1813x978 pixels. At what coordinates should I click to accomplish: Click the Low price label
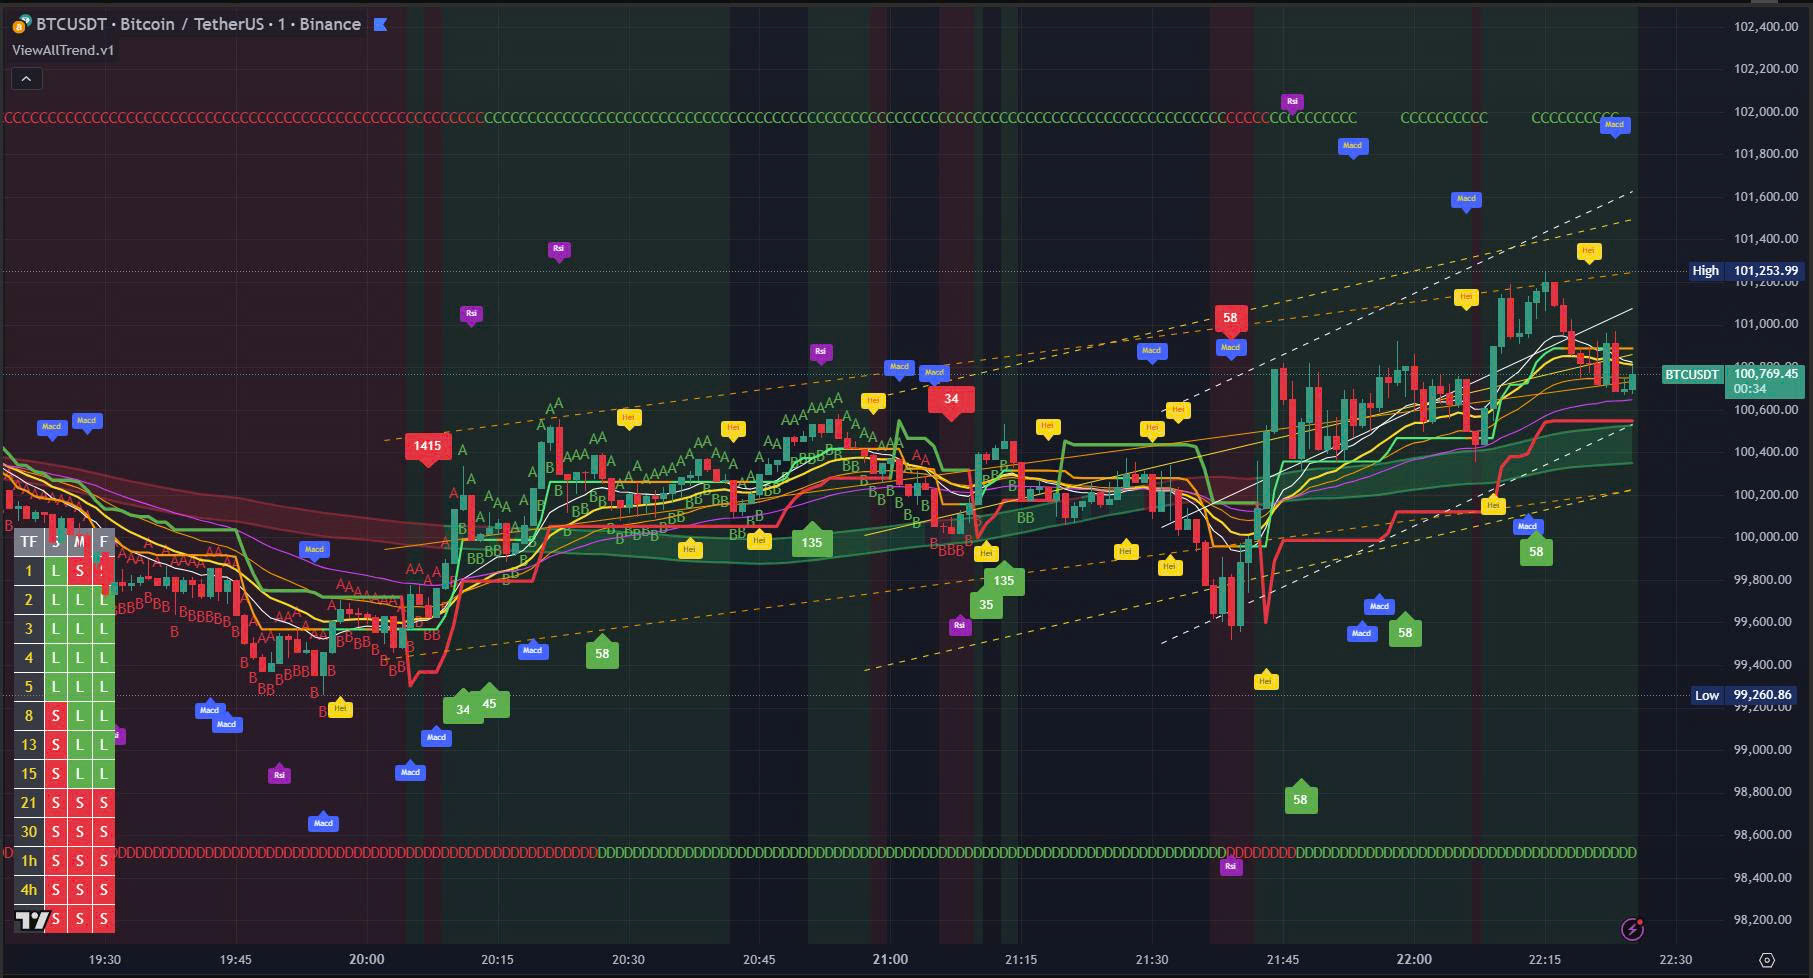(x=1706, y=695)
